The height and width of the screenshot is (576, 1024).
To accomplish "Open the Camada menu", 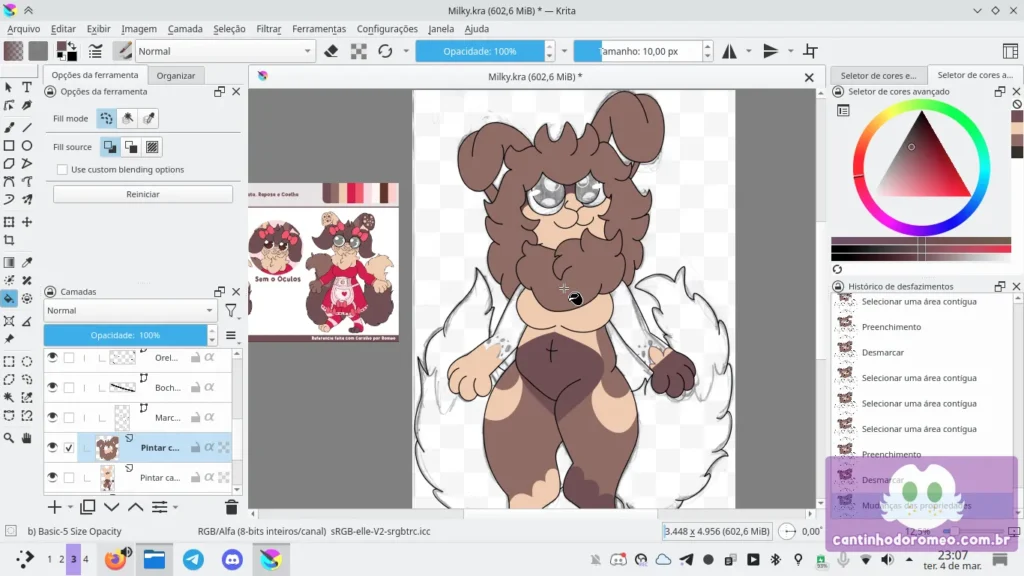I will click(x=185, y=29).
